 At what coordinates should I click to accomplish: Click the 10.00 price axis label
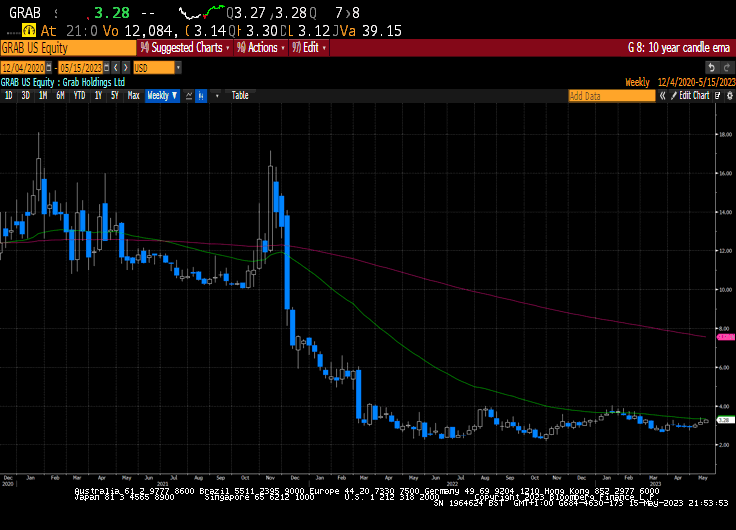tap(725, 290)
